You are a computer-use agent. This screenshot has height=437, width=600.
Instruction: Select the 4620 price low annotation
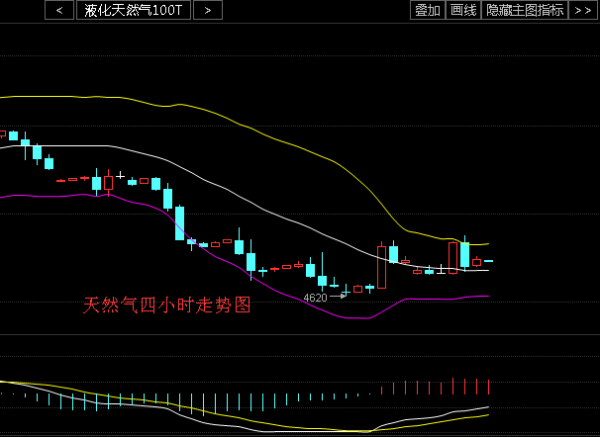point(315,298)
